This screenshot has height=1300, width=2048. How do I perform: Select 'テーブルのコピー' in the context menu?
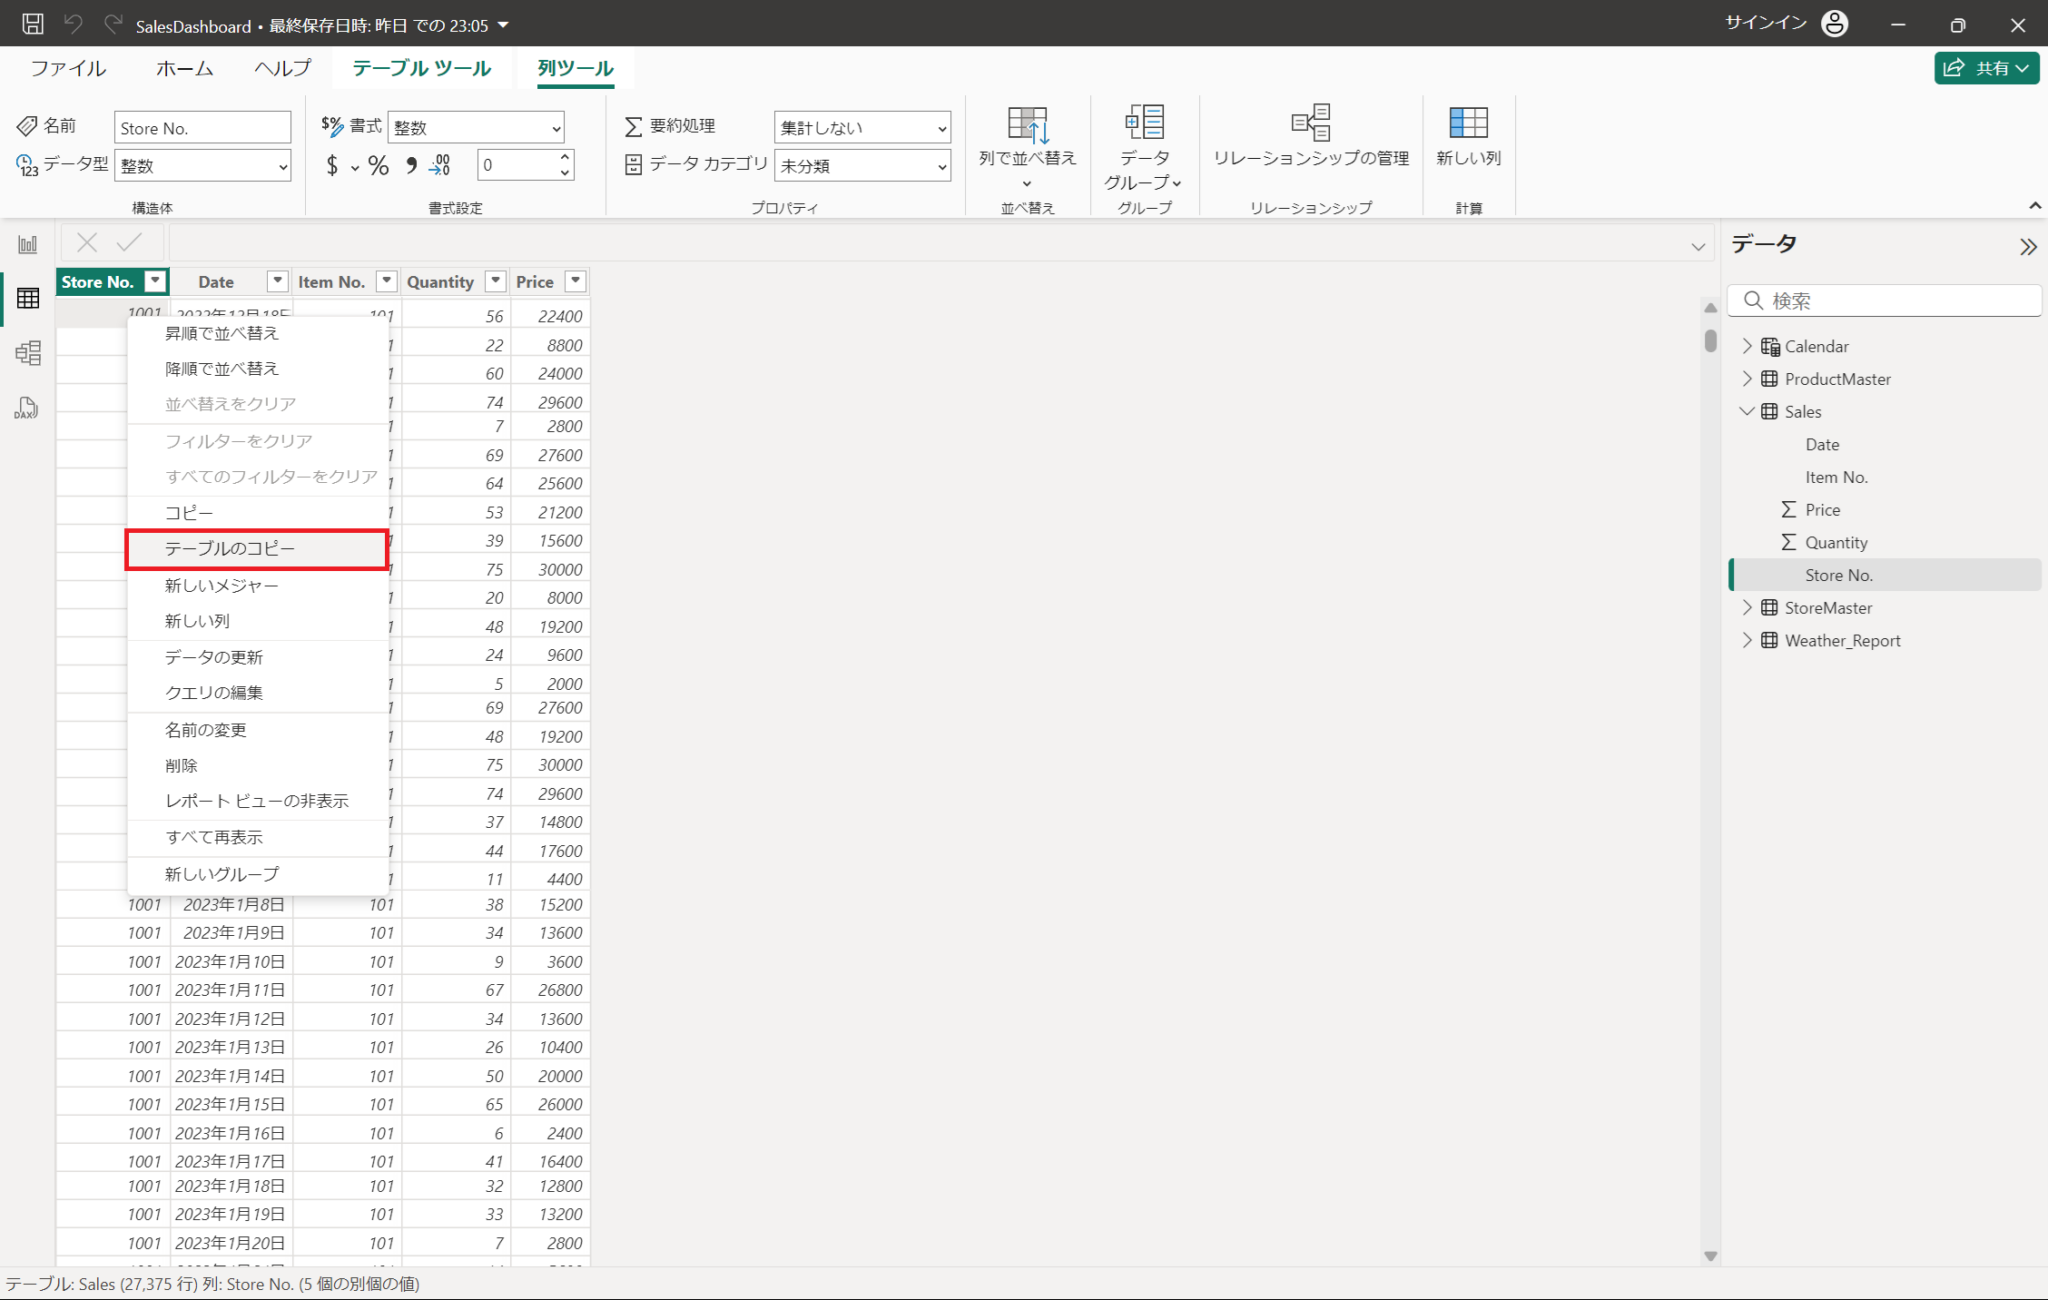click(x=230, y=549)
